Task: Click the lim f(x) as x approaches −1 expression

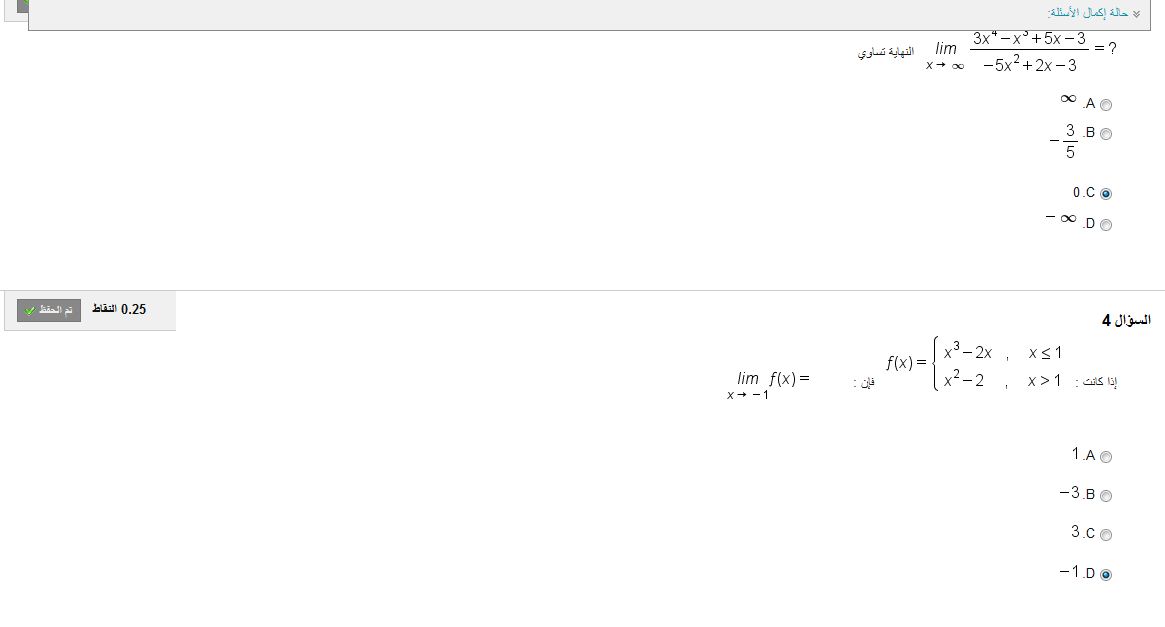Action: pos(768,385)
